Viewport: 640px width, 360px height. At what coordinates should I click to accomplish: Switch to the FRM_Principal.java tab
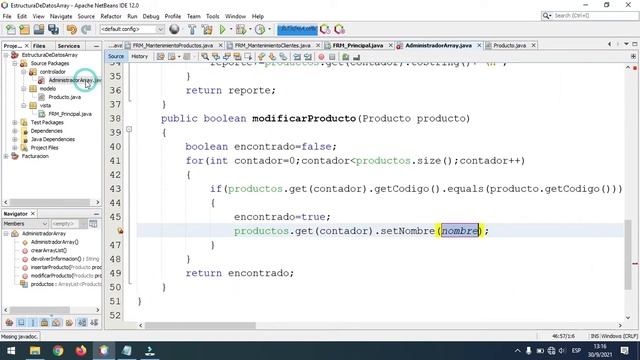point(358,45)
